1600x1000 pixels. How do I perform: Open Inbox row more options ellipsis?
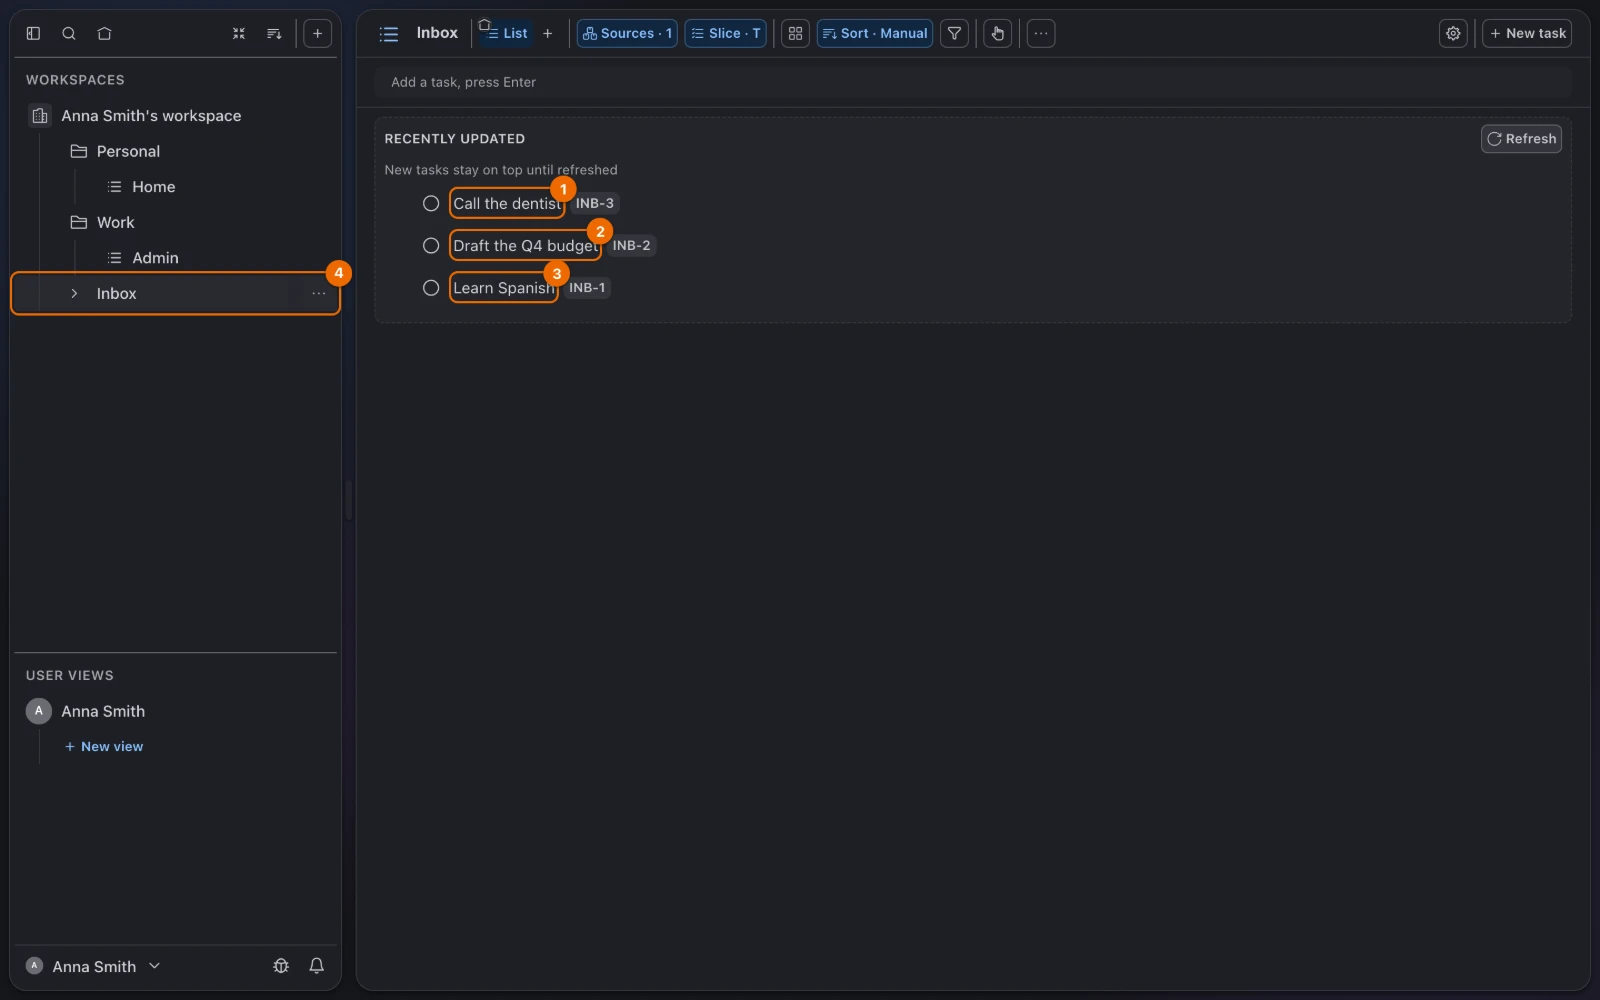(x=318, y=293)
